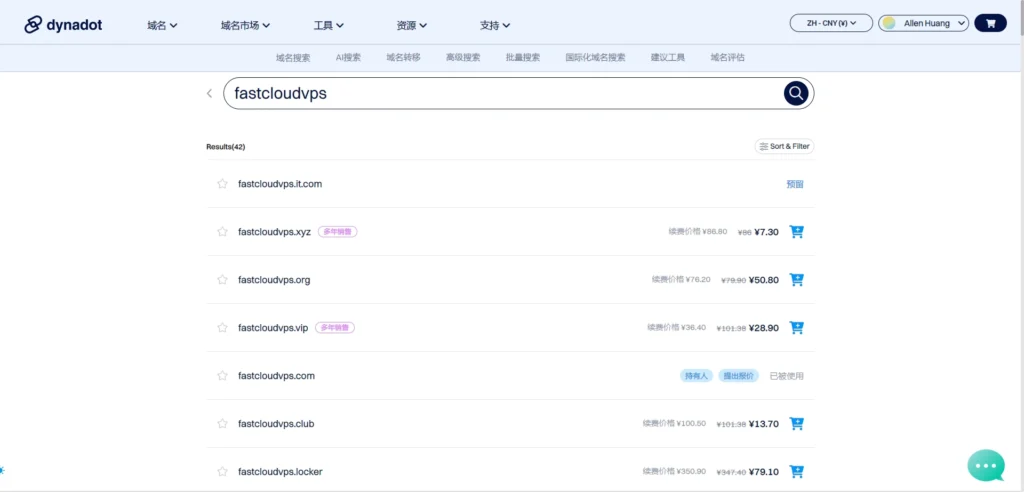Expand the 域名 menu

(163, 25)
